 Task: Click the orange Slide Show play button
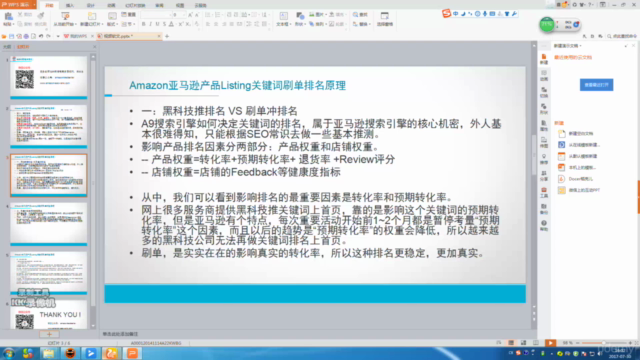pyautogui.click(x=550, y=343)
